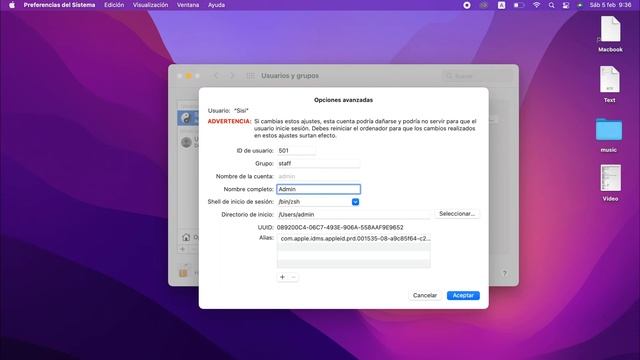The width and height of the screenshot is (640, 360).
Task: Open the Visualización menu
Action: coord(150,5)
